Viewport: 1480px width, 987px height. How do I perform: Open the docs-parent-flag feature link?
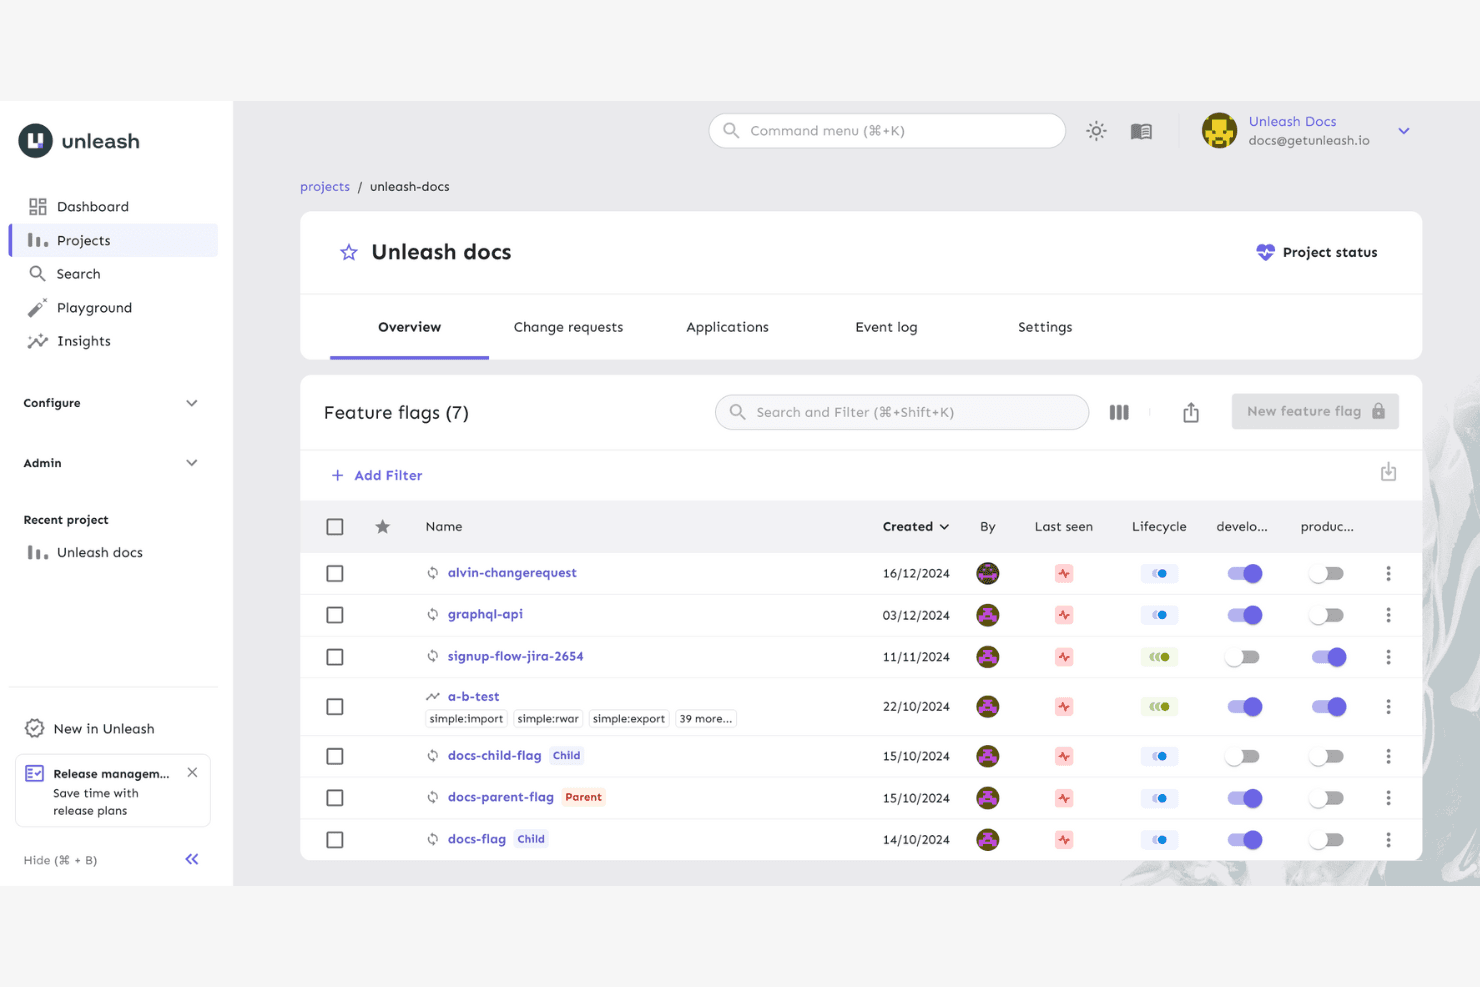500,797
